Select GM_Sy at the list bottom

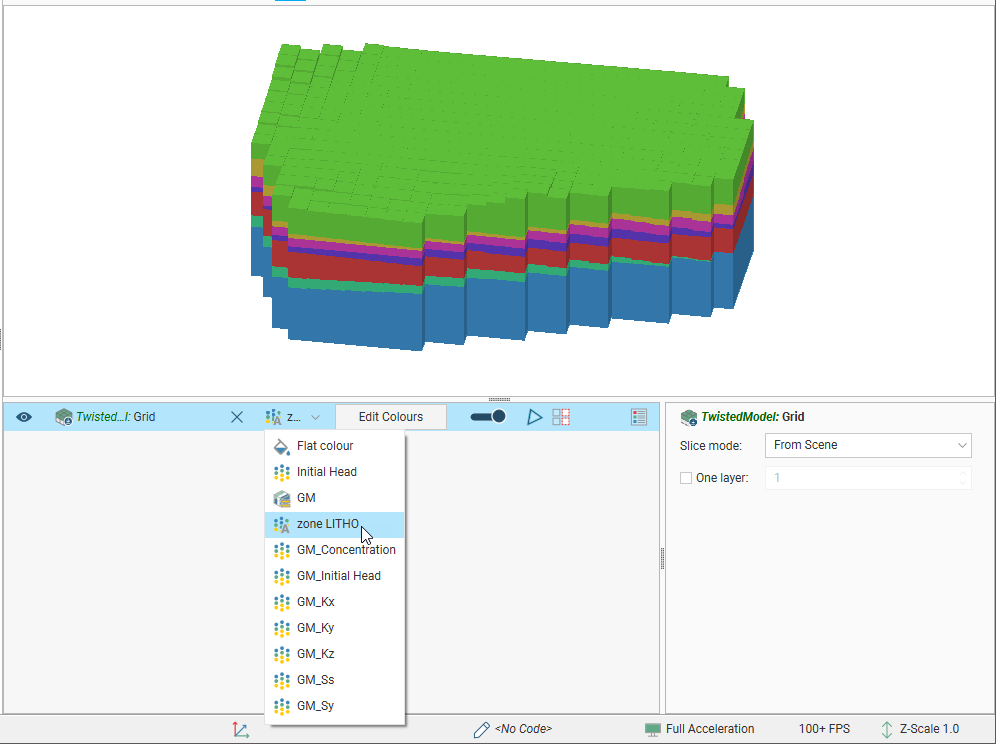[x=315, y=706]
